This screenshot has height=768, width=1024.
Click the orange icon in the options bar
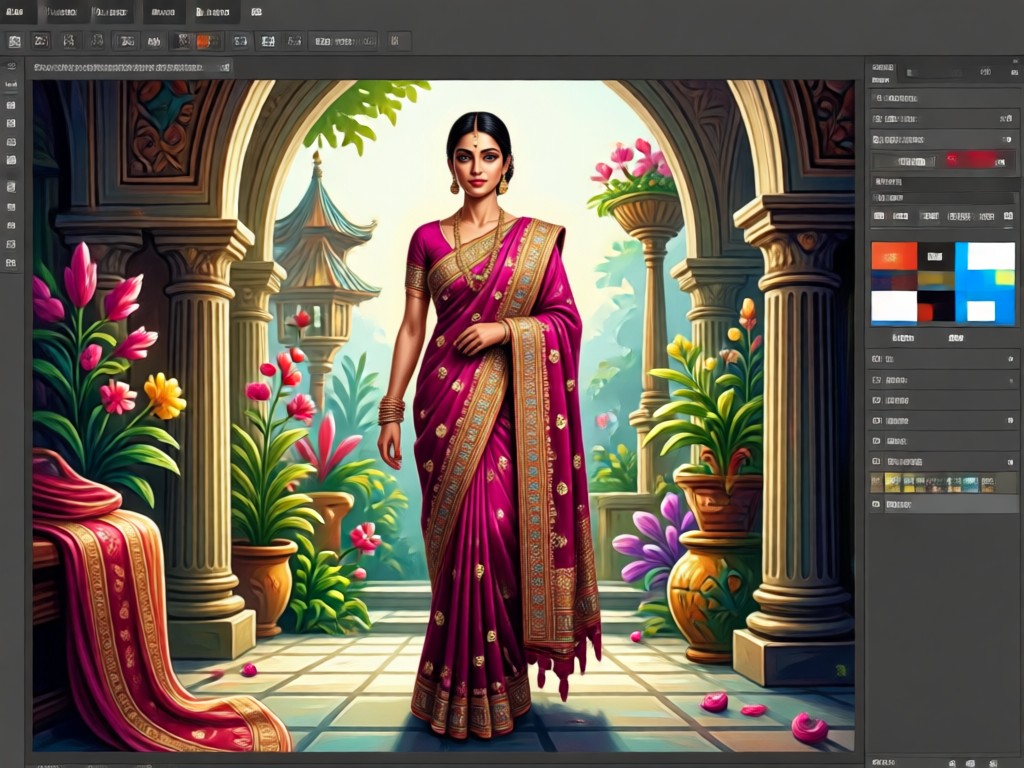pos(204,41)
